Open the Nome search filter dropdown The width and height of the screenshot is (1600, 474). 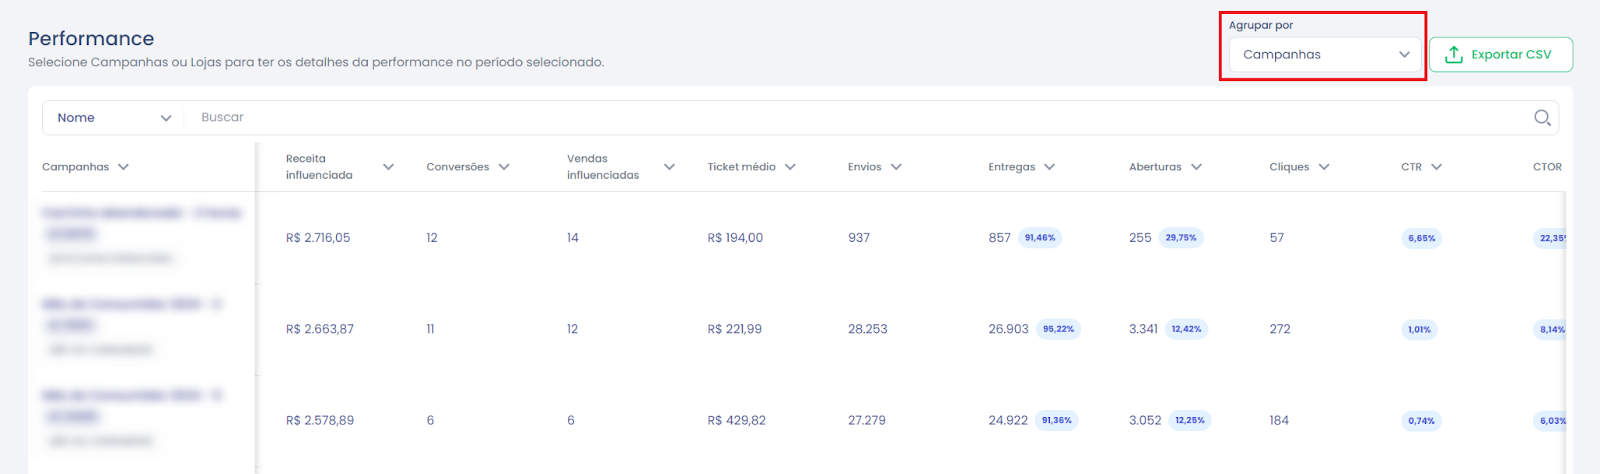coord(114,117)
